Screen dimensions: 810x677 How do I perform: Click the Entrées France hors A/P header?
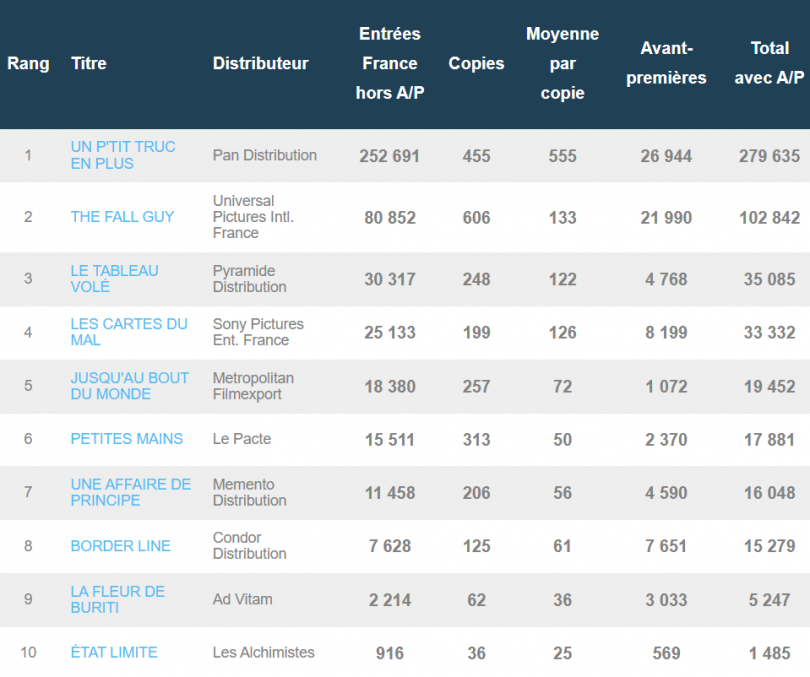[389, 63]
